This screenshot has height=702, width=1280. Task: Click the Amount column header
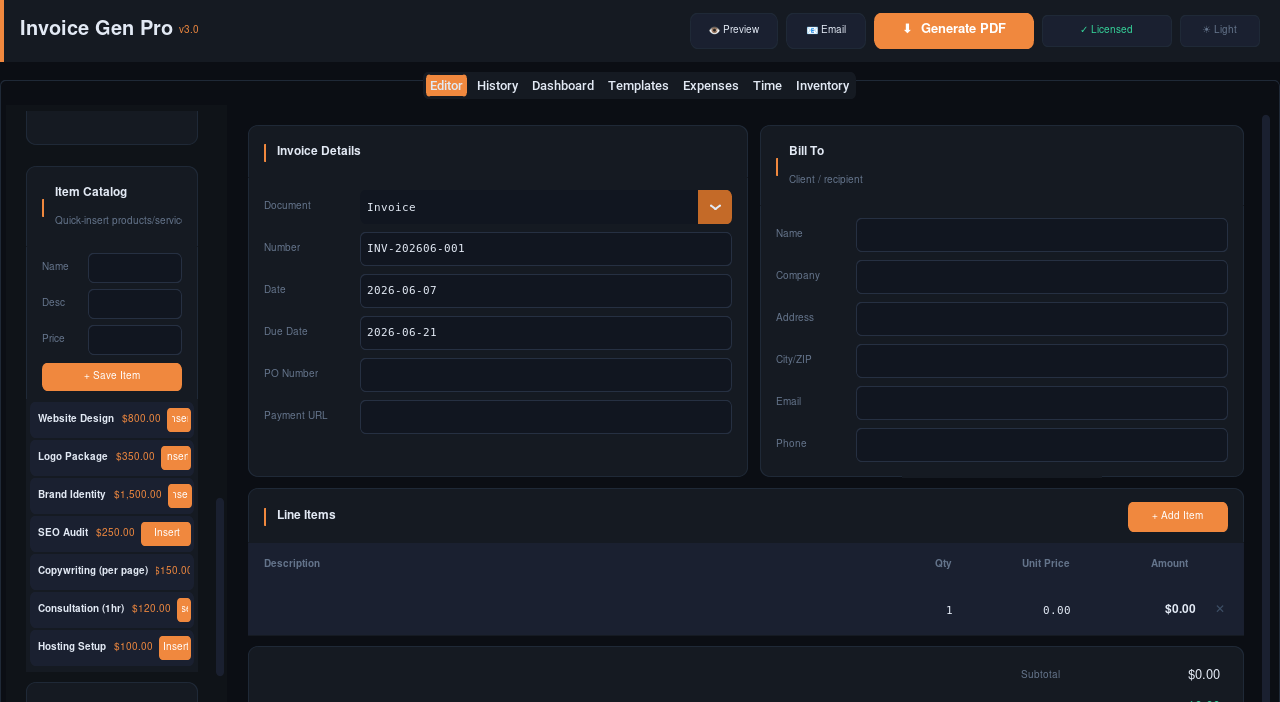1169,564
